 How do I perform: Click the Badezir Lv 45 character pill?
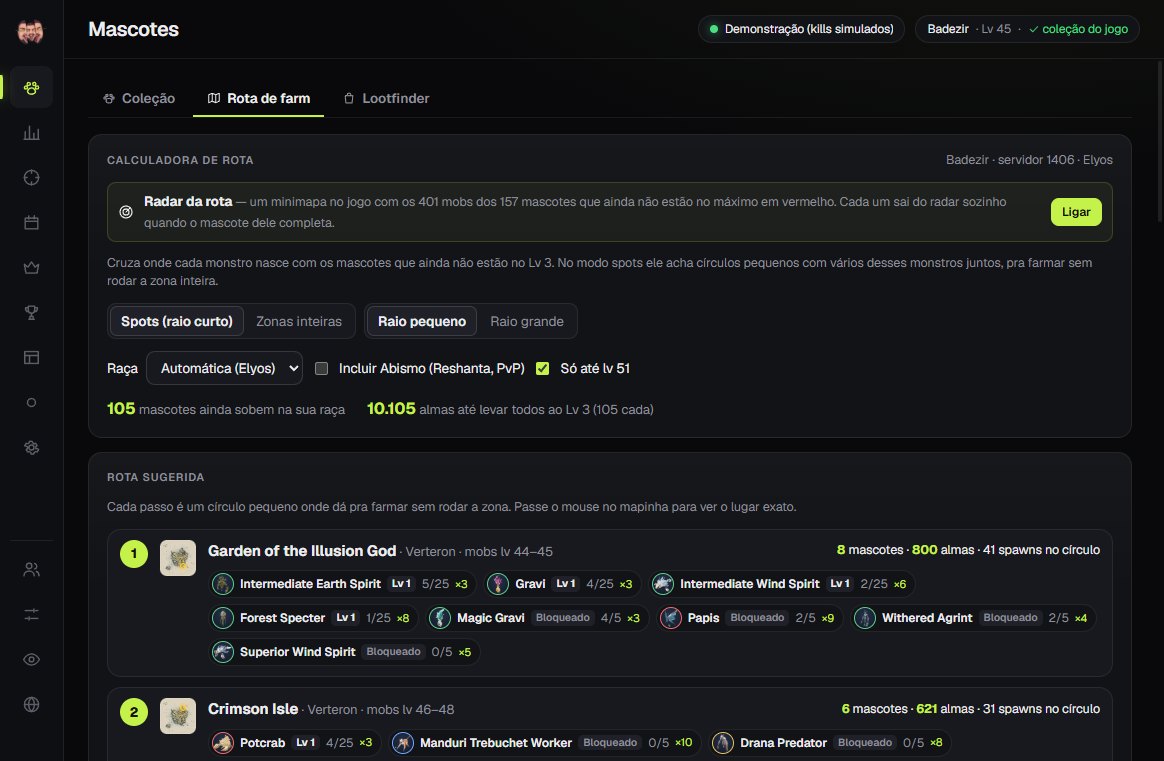pyautogui.click(x=1027, y=29)
